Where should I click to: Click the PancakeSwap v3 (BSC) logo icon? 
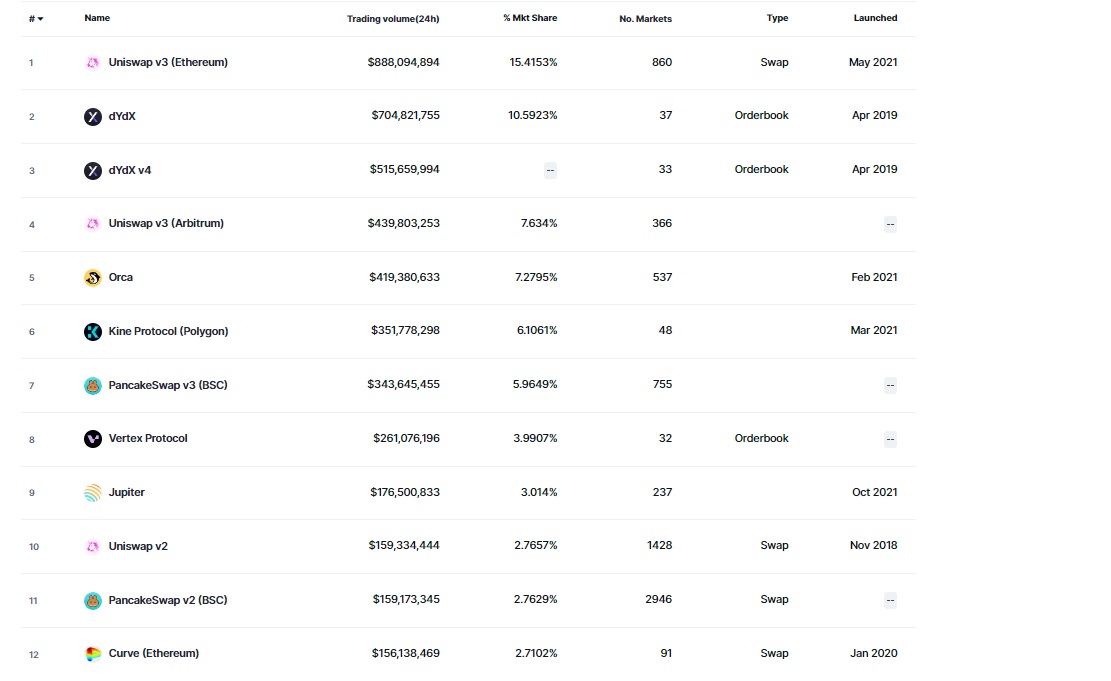click(93, 385)
